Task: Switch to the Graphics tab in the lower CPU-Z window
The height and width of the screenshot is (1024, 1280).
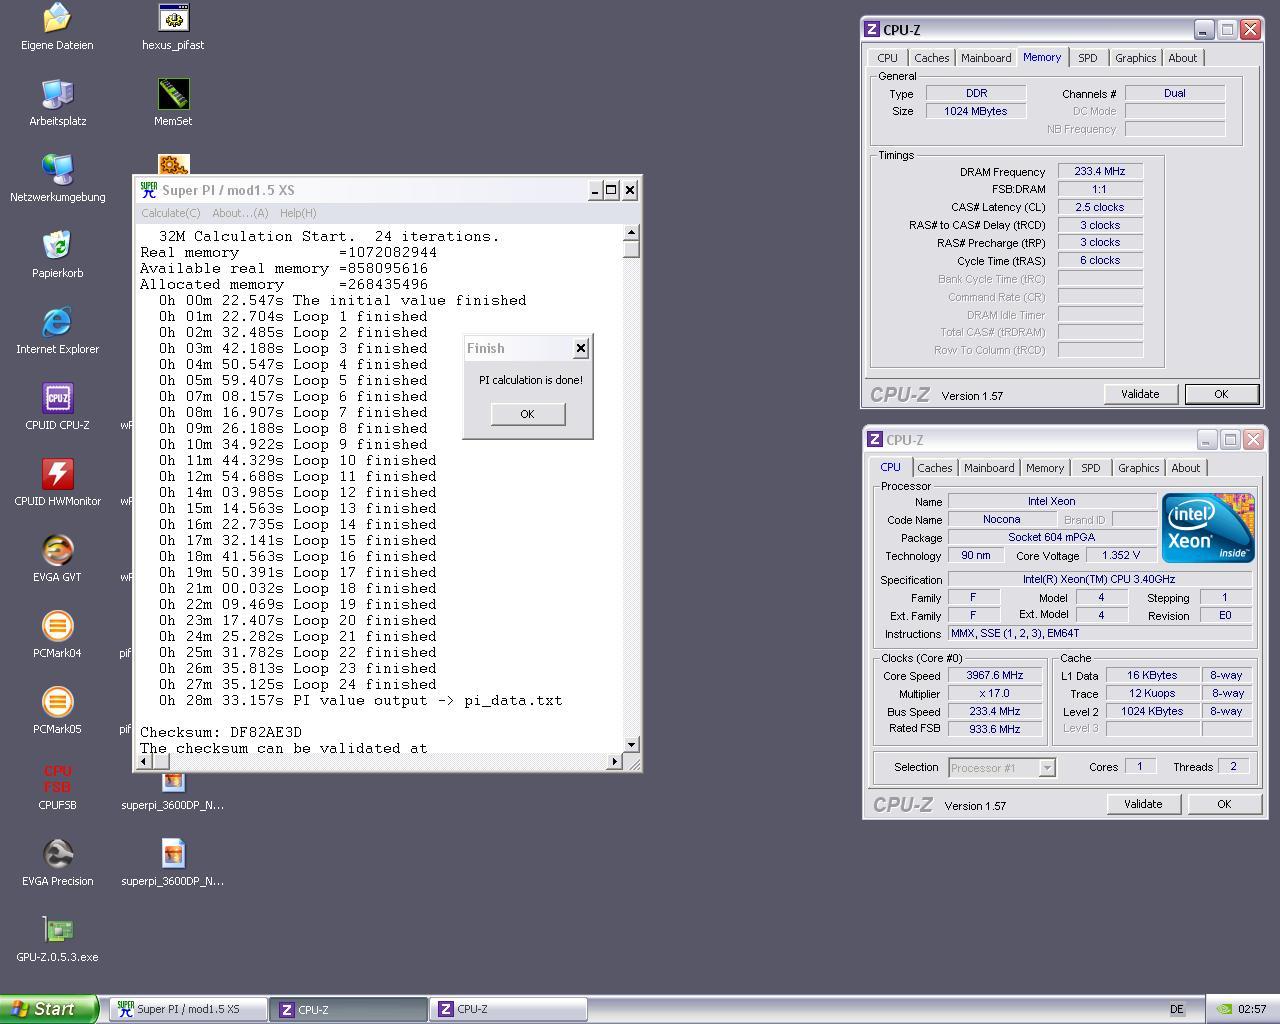Action: [1139, 468]
